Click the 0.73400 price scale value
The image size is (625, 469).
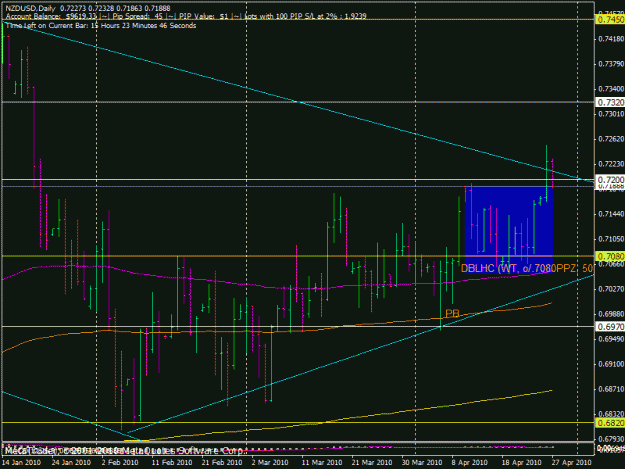tap(610, 88)
